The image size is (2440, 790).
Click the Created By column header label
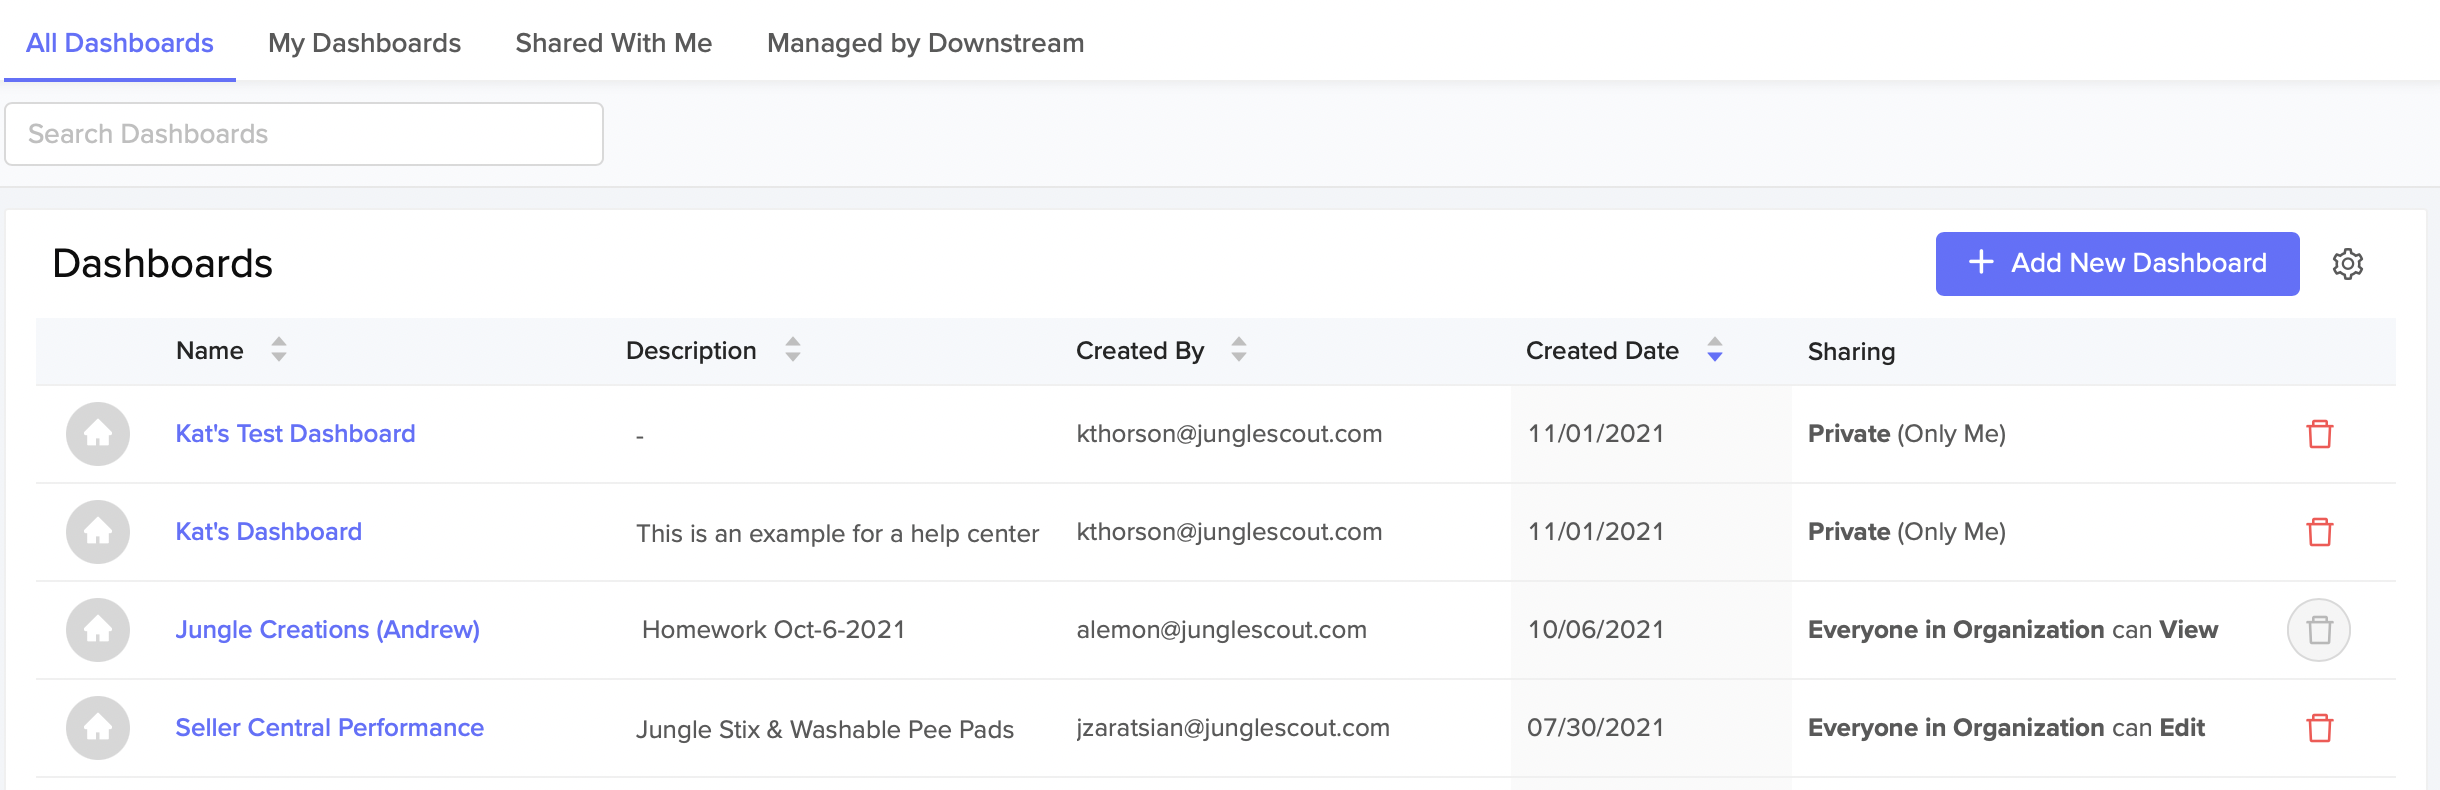pyautogui.click(x=1140, y=350)
